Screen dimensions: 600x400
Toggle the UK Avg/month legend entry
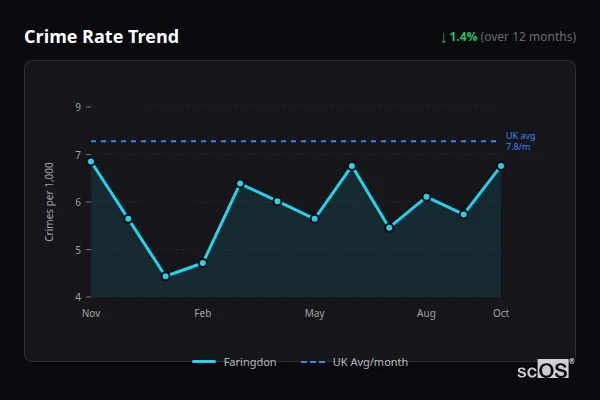coord(354,362)
